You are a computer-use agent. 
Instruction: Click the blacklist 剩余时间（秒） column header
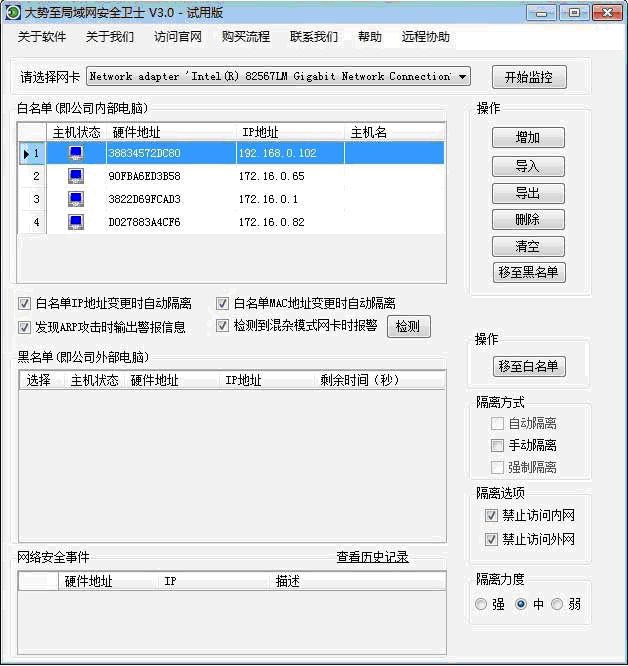click(380, 380)
